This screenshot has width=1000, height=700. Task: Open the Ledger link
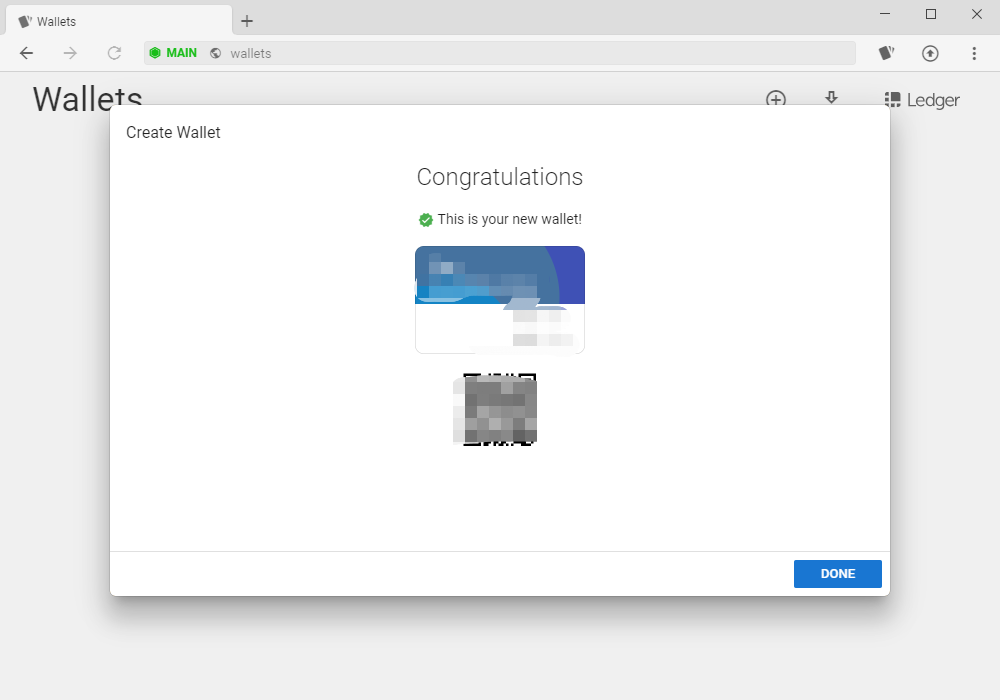pos(922,100)
